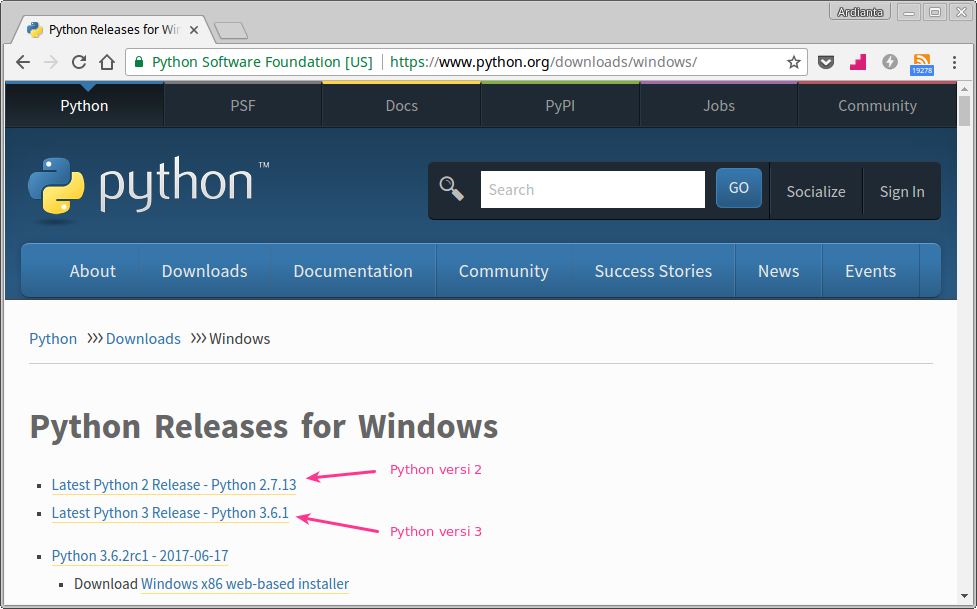Image resolution: width=977 pixels, height=609 pixels.
Task: Open the lightning bolt extension icon
Action: [x=889, y=61]
